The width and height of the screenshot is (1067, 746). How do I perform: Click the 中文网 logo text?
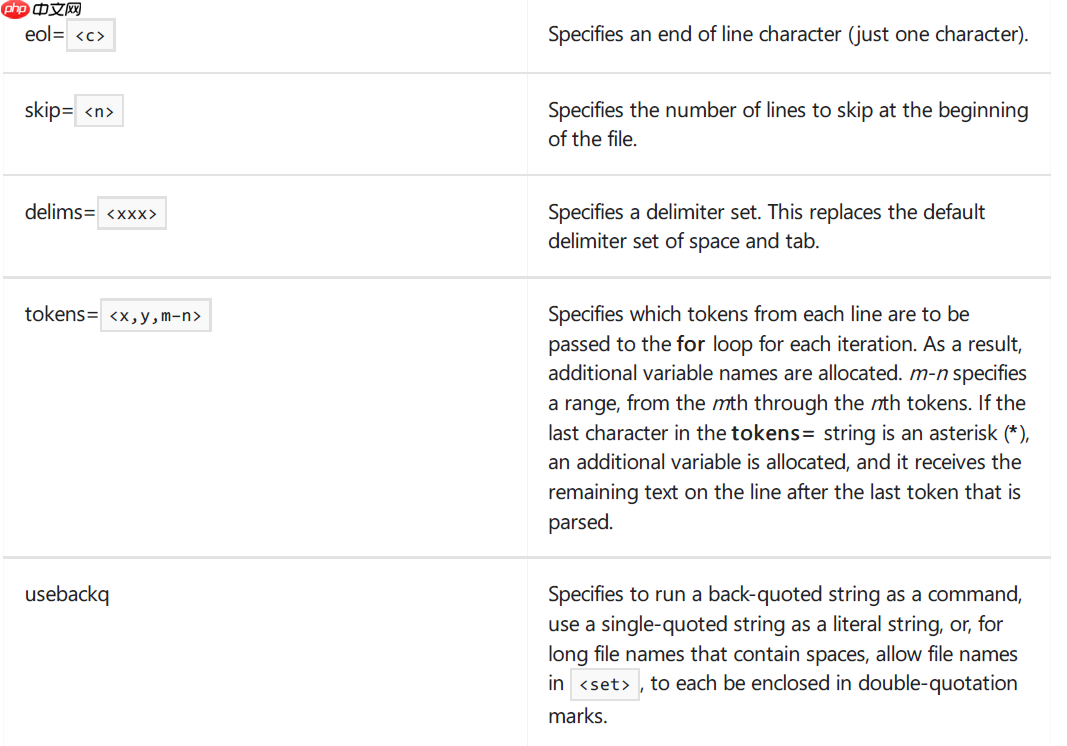coord(57,10)
